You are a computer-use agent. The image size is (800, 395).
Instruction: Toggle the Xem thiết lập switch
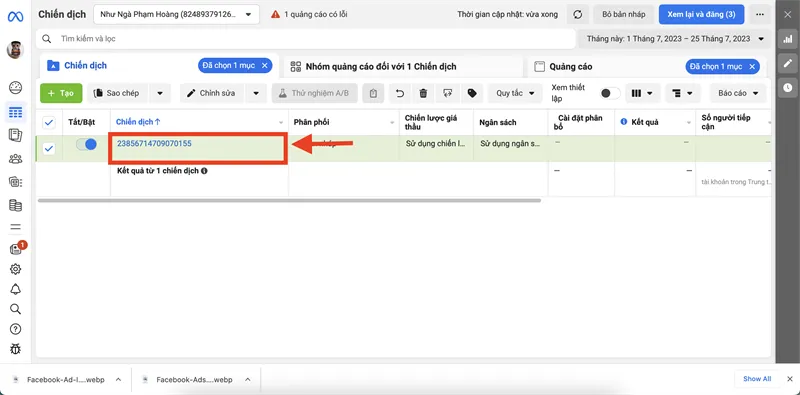click(x=609, y=93)
